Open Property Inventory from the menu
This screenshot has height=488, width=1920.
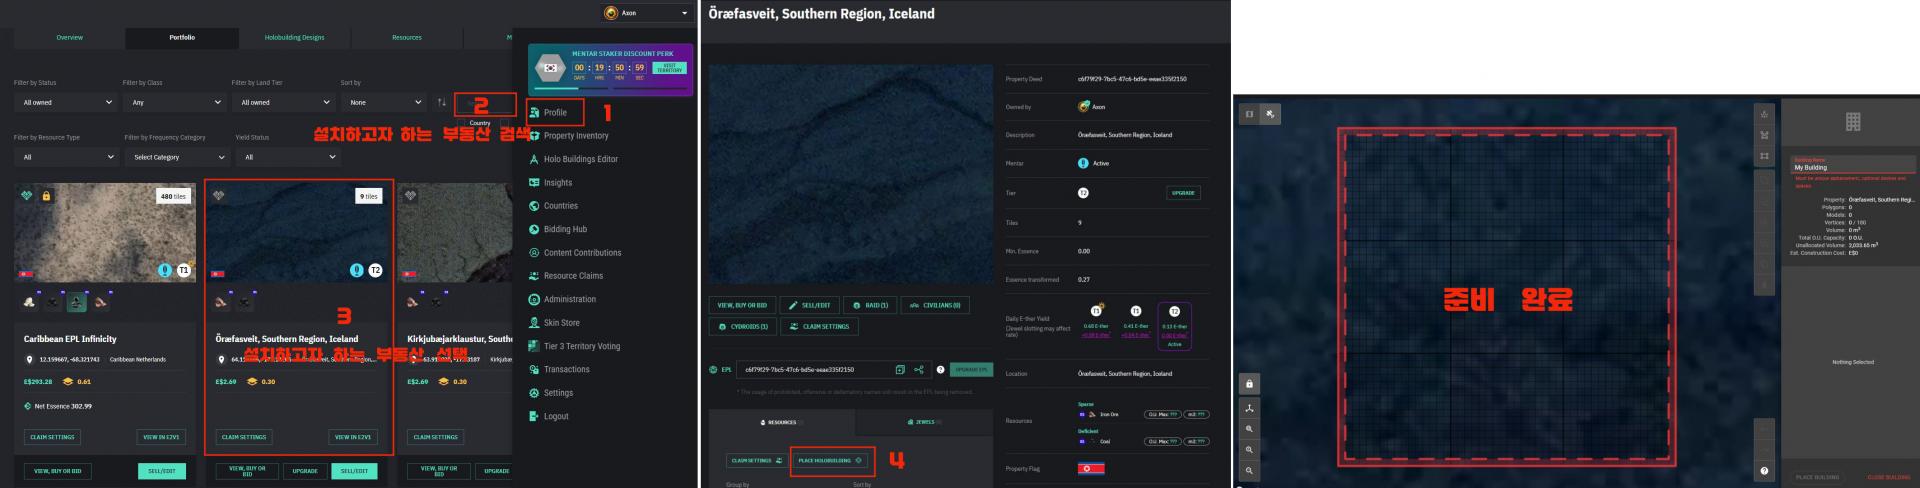tap(576, 136)
